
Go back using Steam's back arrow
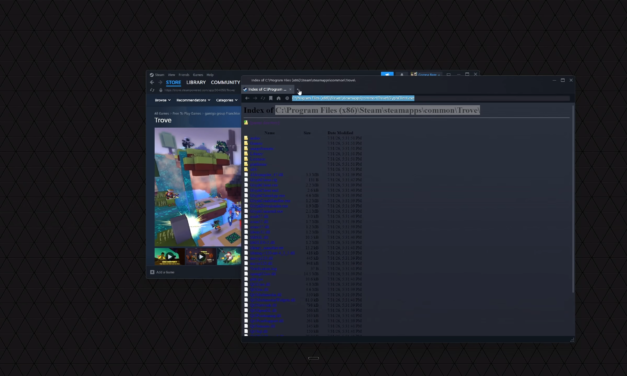(x=152, y=82)
